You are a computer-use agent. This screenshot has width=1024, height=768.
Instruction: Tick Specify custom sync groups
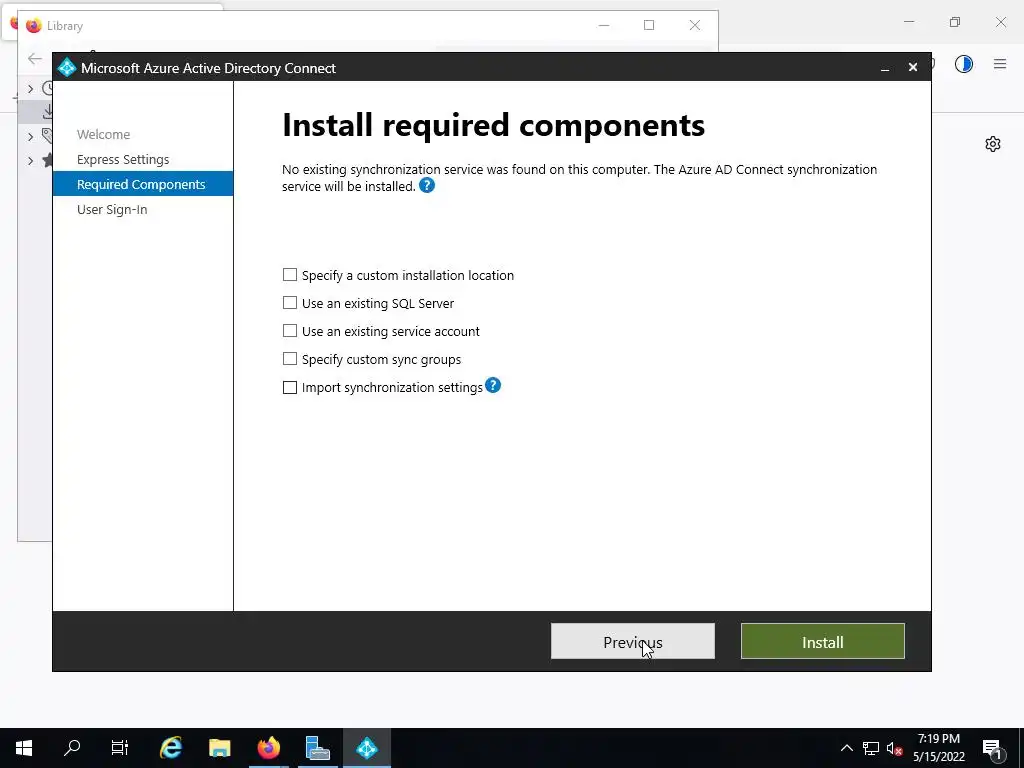point(289,359)
